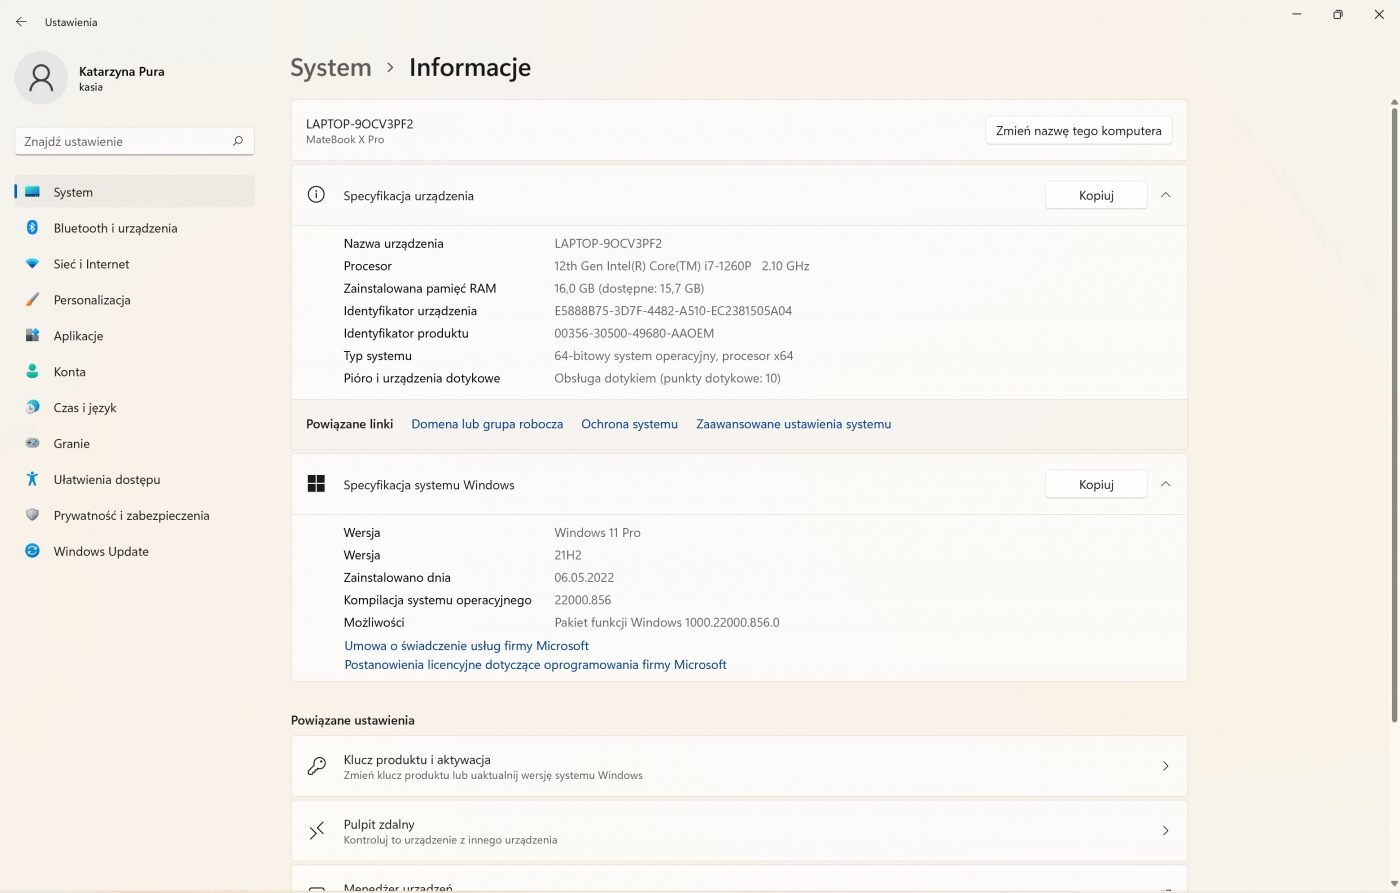Screen dimensions: 1400x893
Task: Click the Windows Update sync icon
Action: pos(32,551)
